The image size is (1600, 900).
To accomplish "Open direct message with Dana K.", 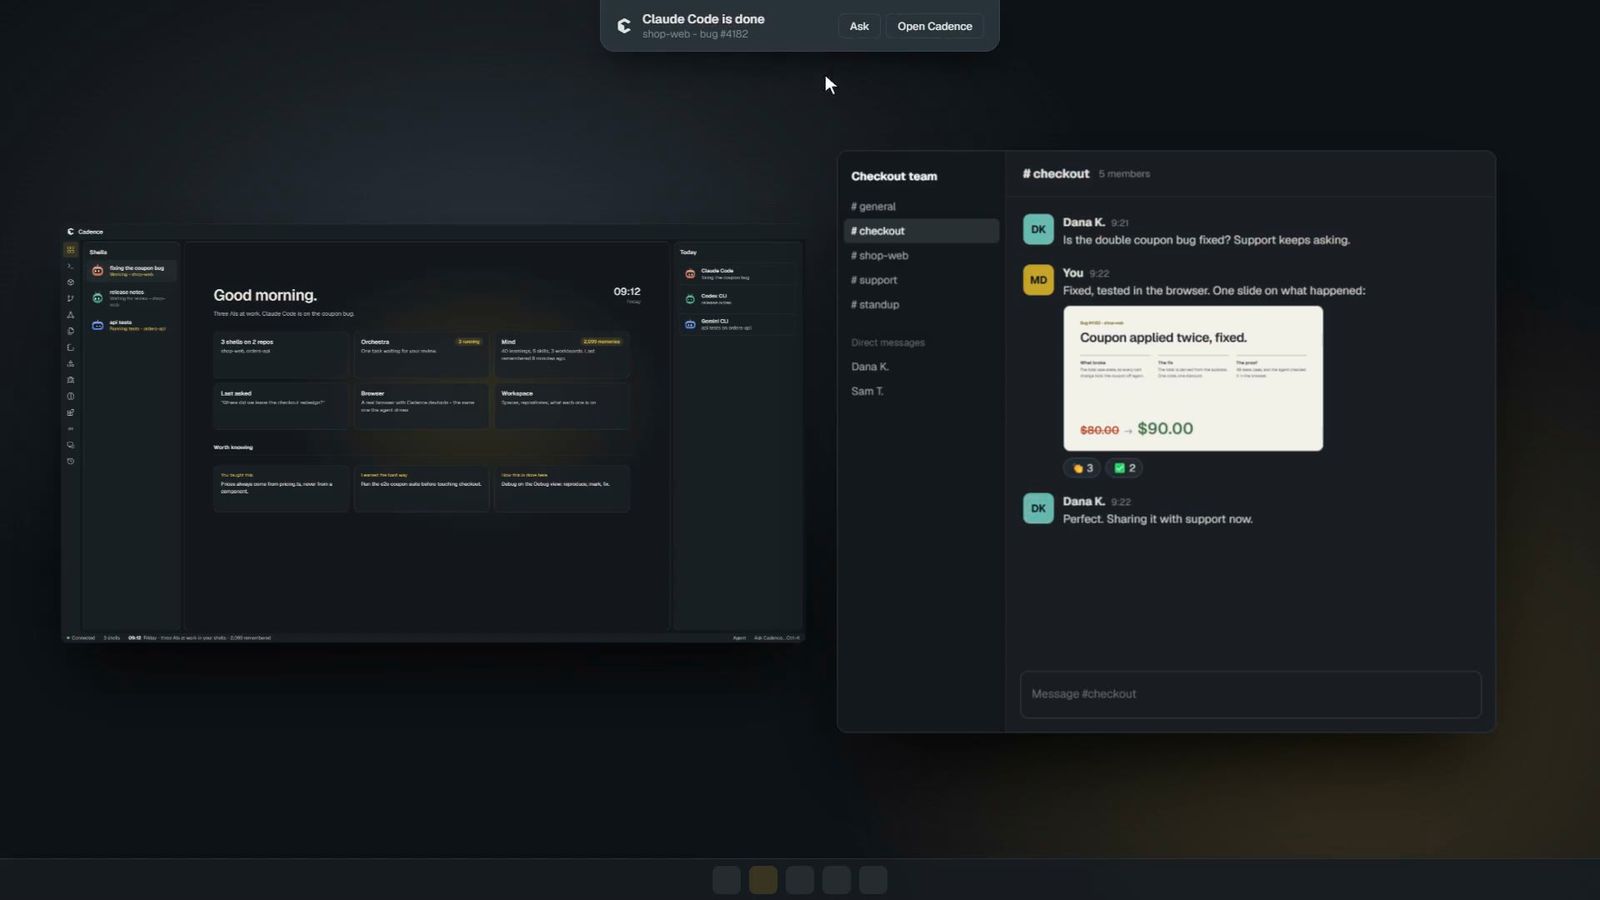I will (921, 366).
